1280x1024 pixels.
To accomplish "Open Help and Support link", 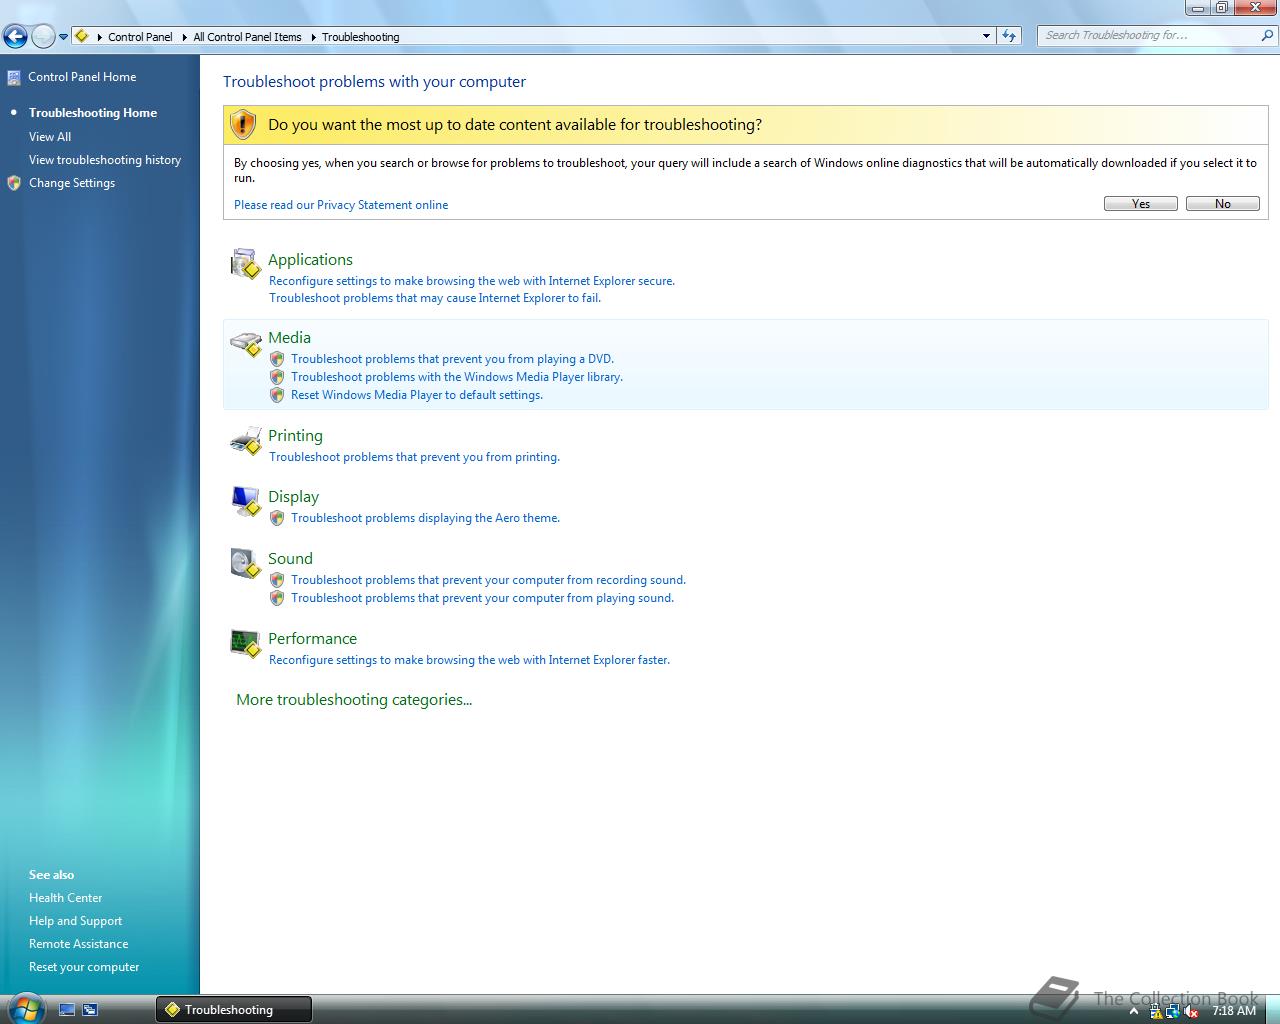I will click(x=75, y=921).
